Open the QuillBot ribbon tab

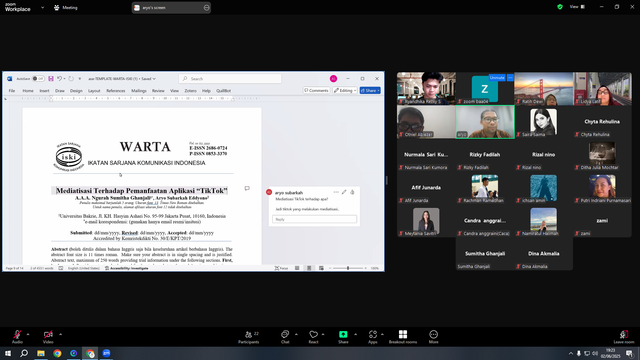click(x=223, y=91)
